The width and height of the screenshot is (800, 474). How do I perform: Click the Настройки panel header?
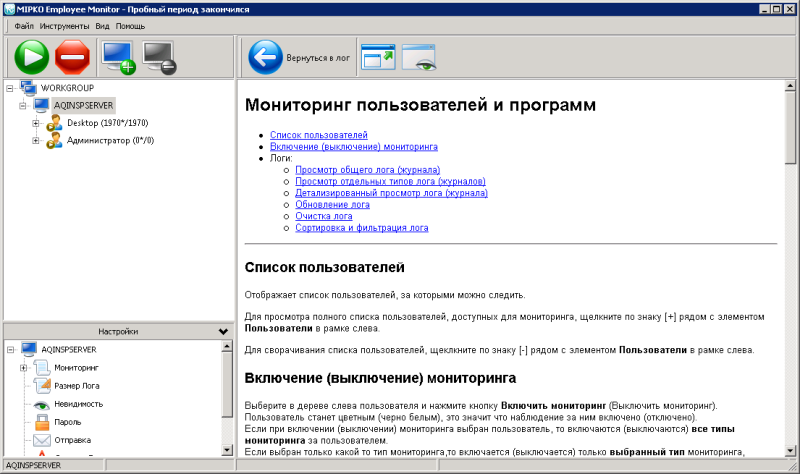pos(118,332)
